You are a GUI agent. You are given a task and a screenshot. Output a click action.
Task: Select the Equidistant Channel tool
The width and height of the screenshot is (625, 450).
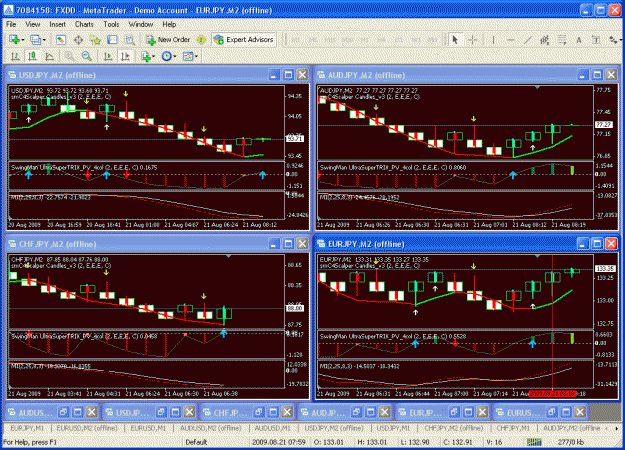[544, 39]
